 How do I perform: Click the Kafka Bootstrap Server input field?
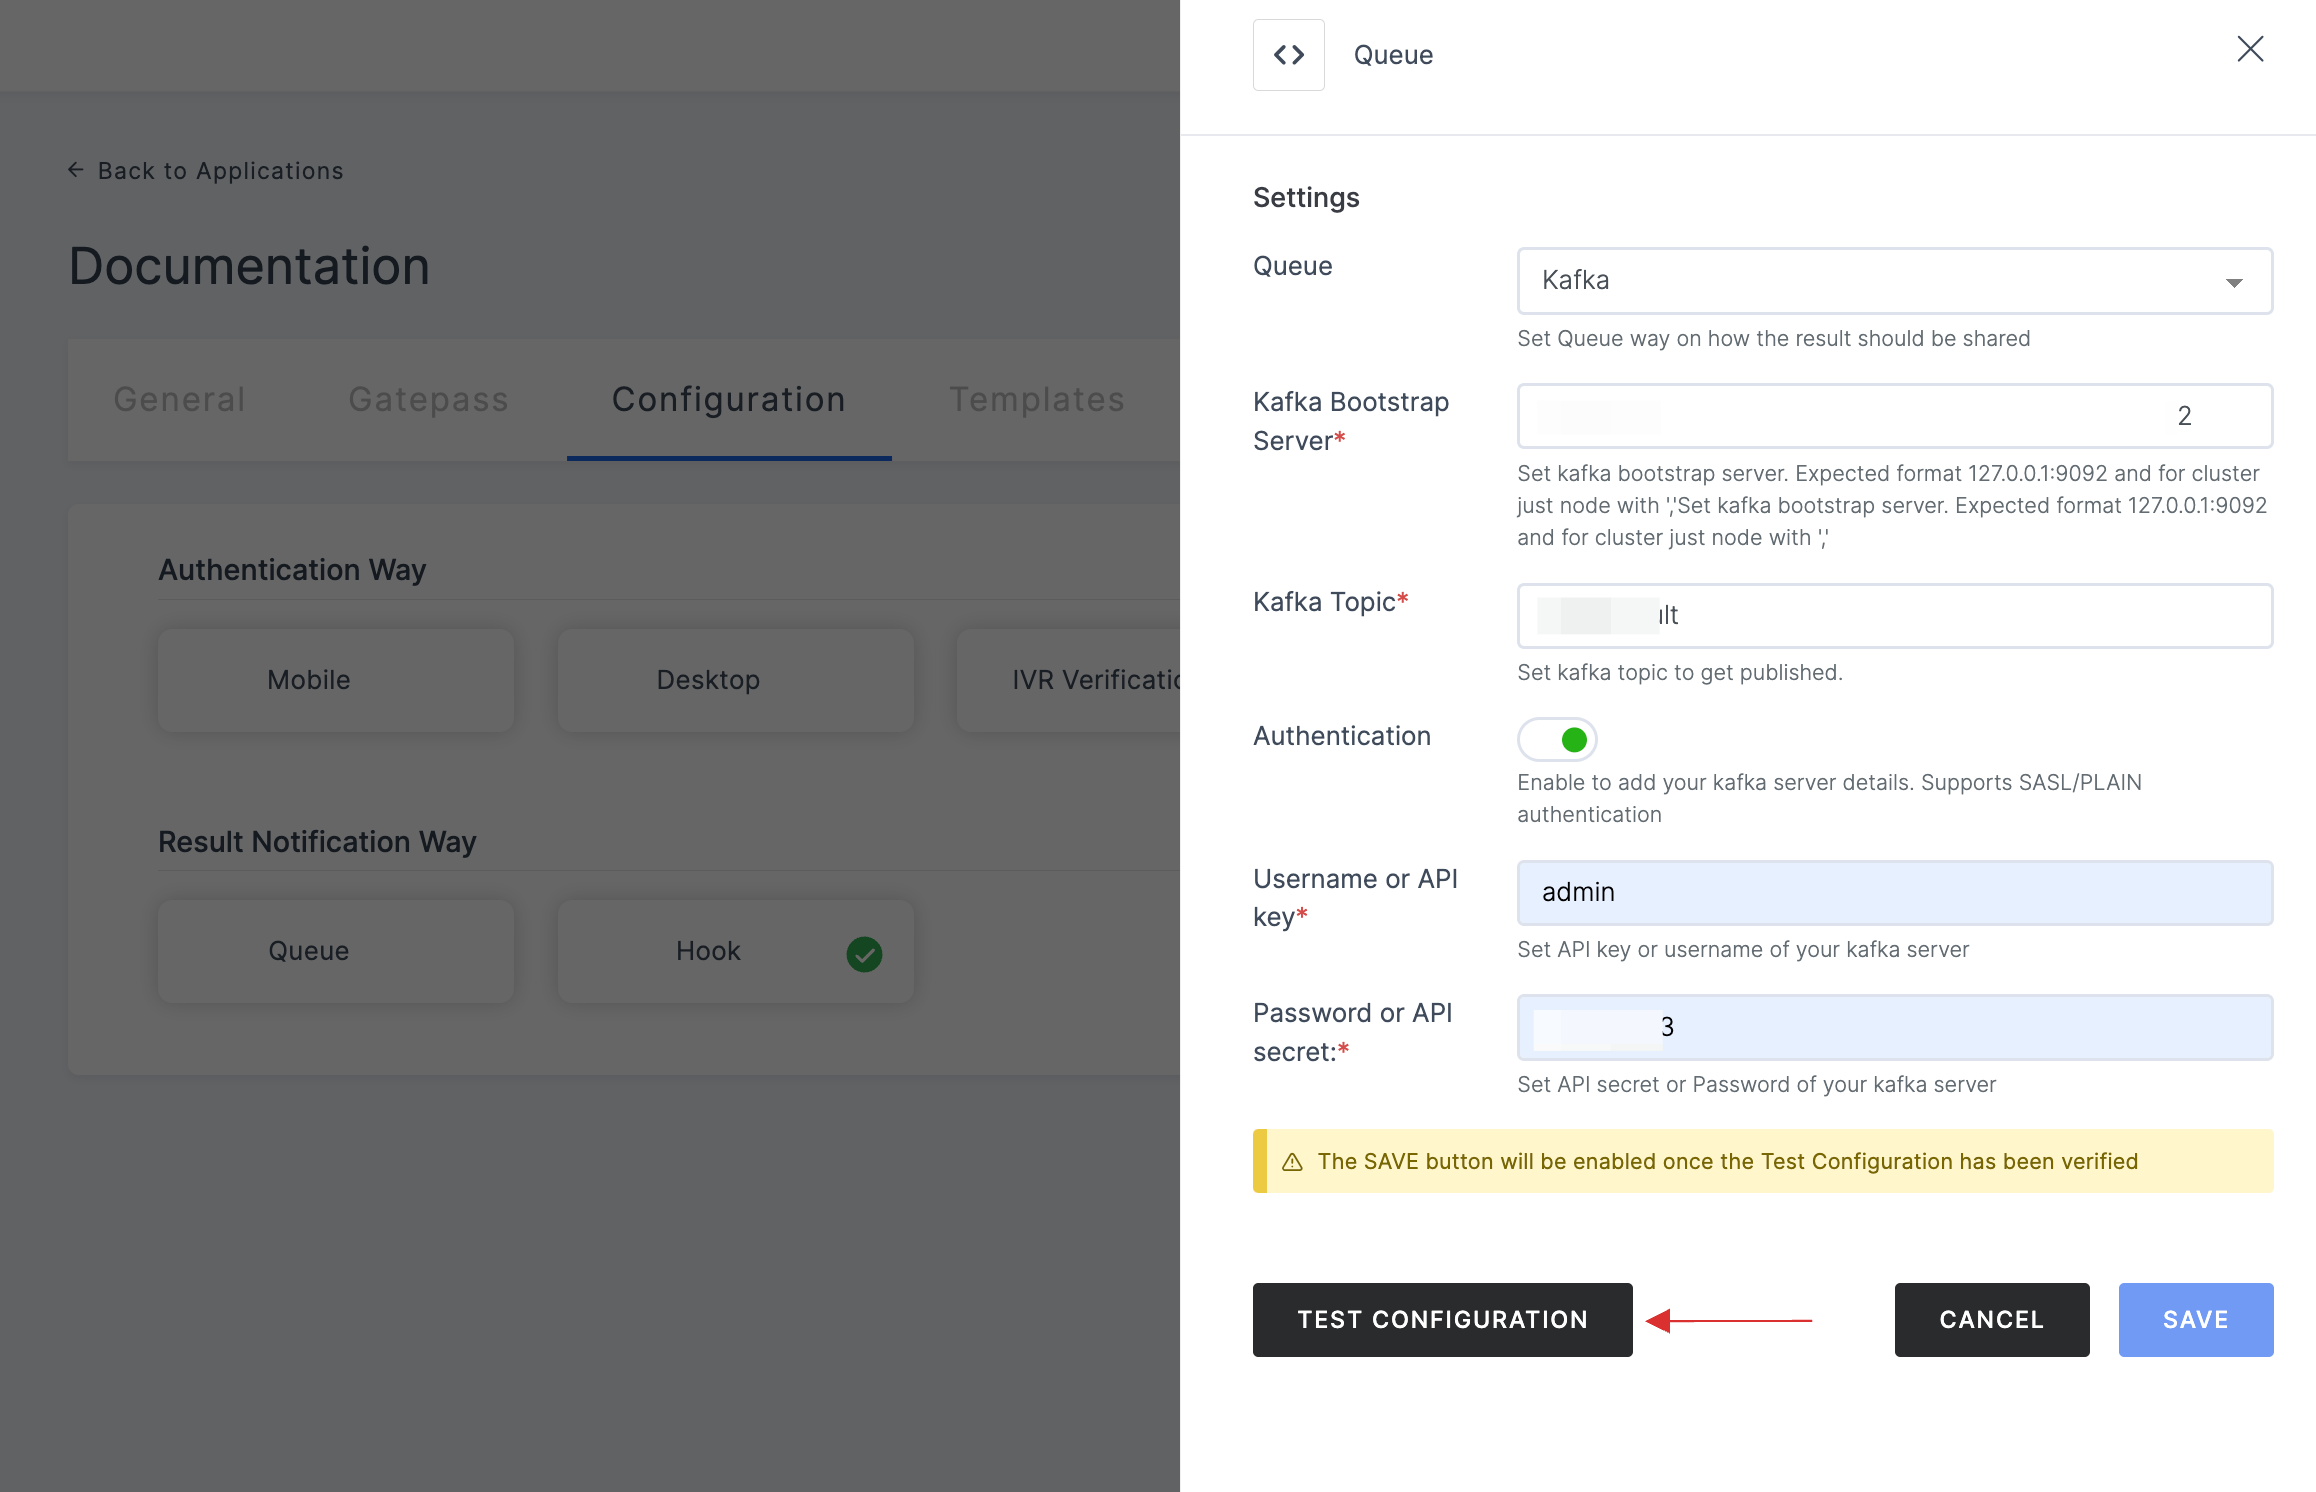point(1896,415)
